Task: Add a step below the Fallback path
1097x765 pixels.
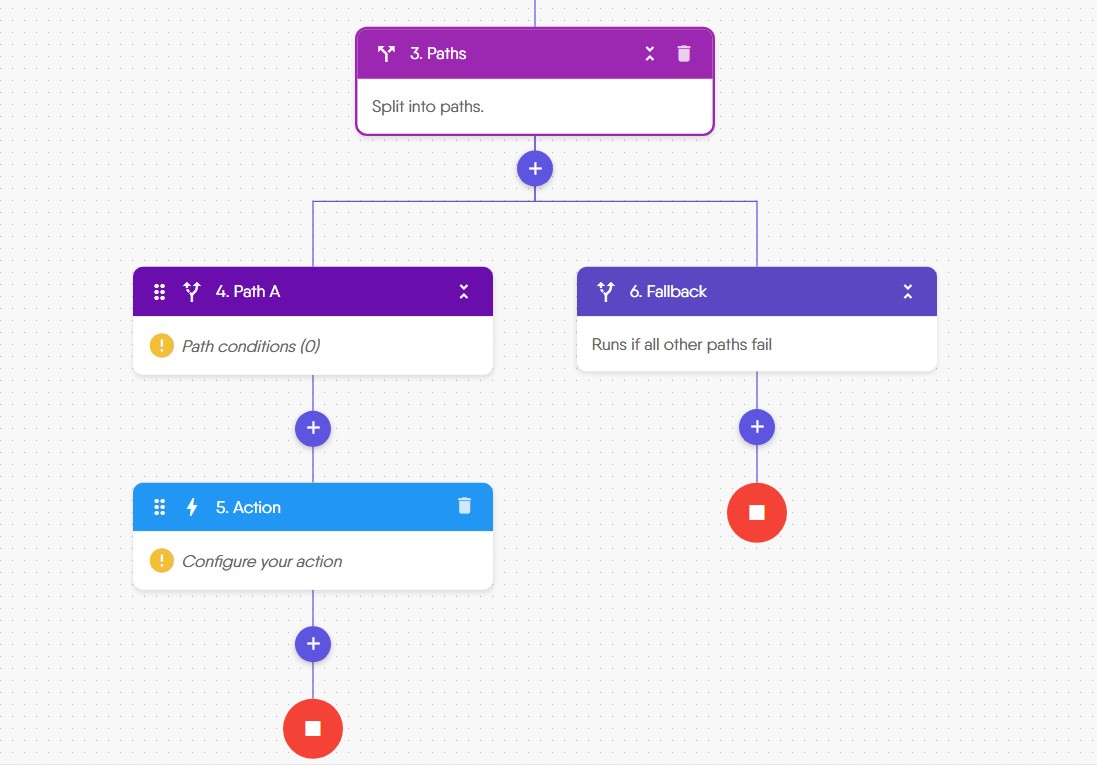Action: click(x=757, y=428)
